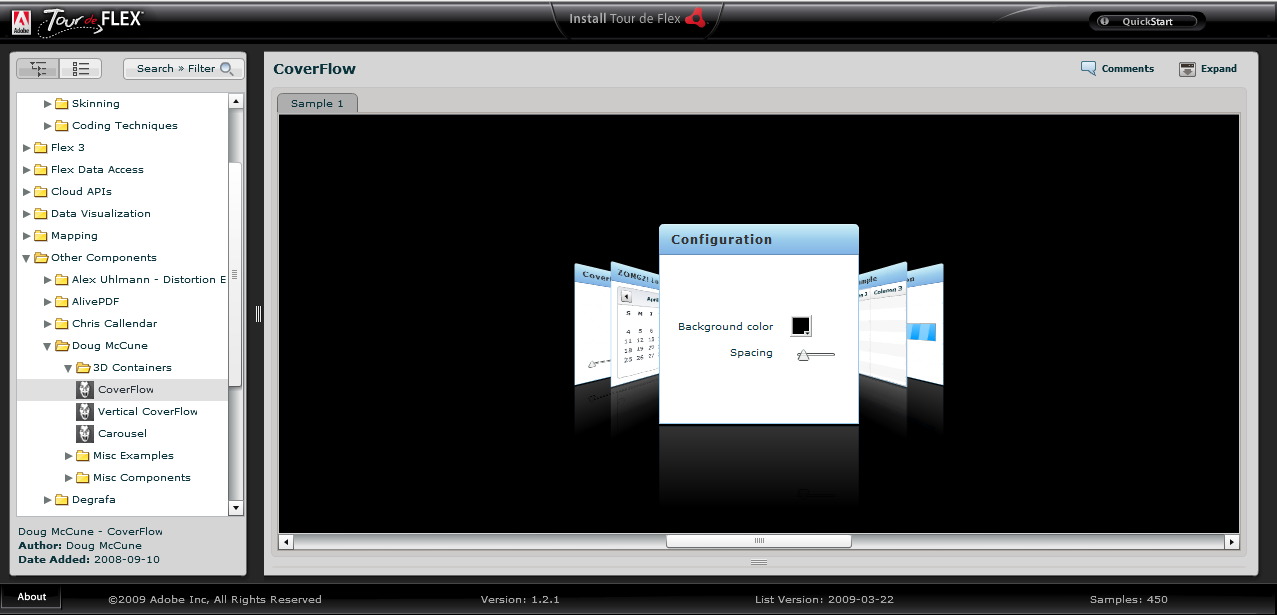Select the Sample 1 tab
Viewport: 1277px width, 615px height.
tap(317, 104)
